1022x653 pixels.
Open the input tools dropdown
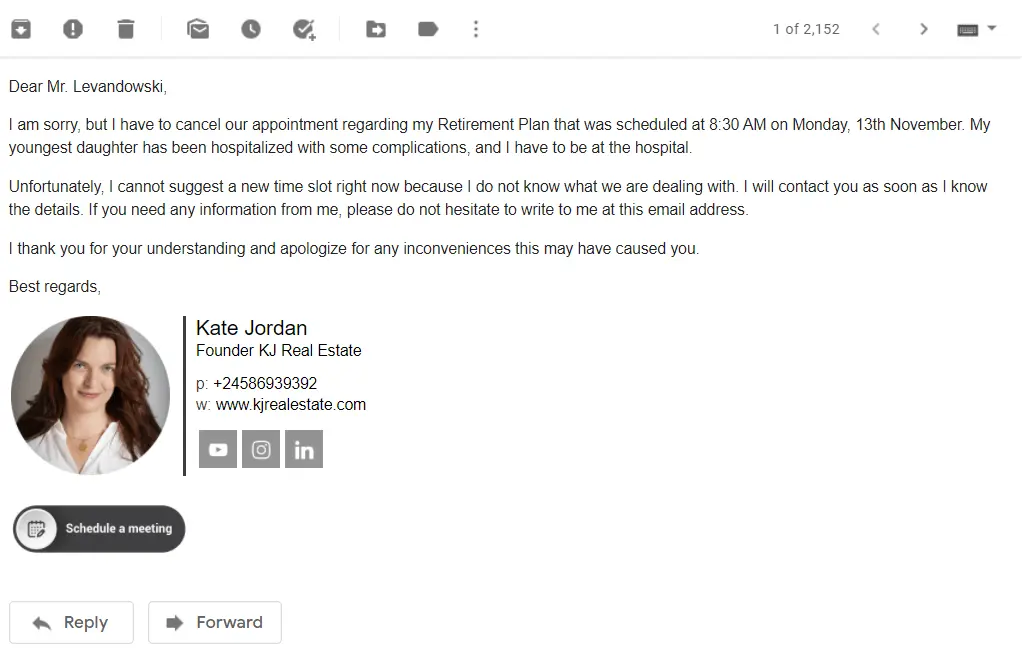click(969, 28)
